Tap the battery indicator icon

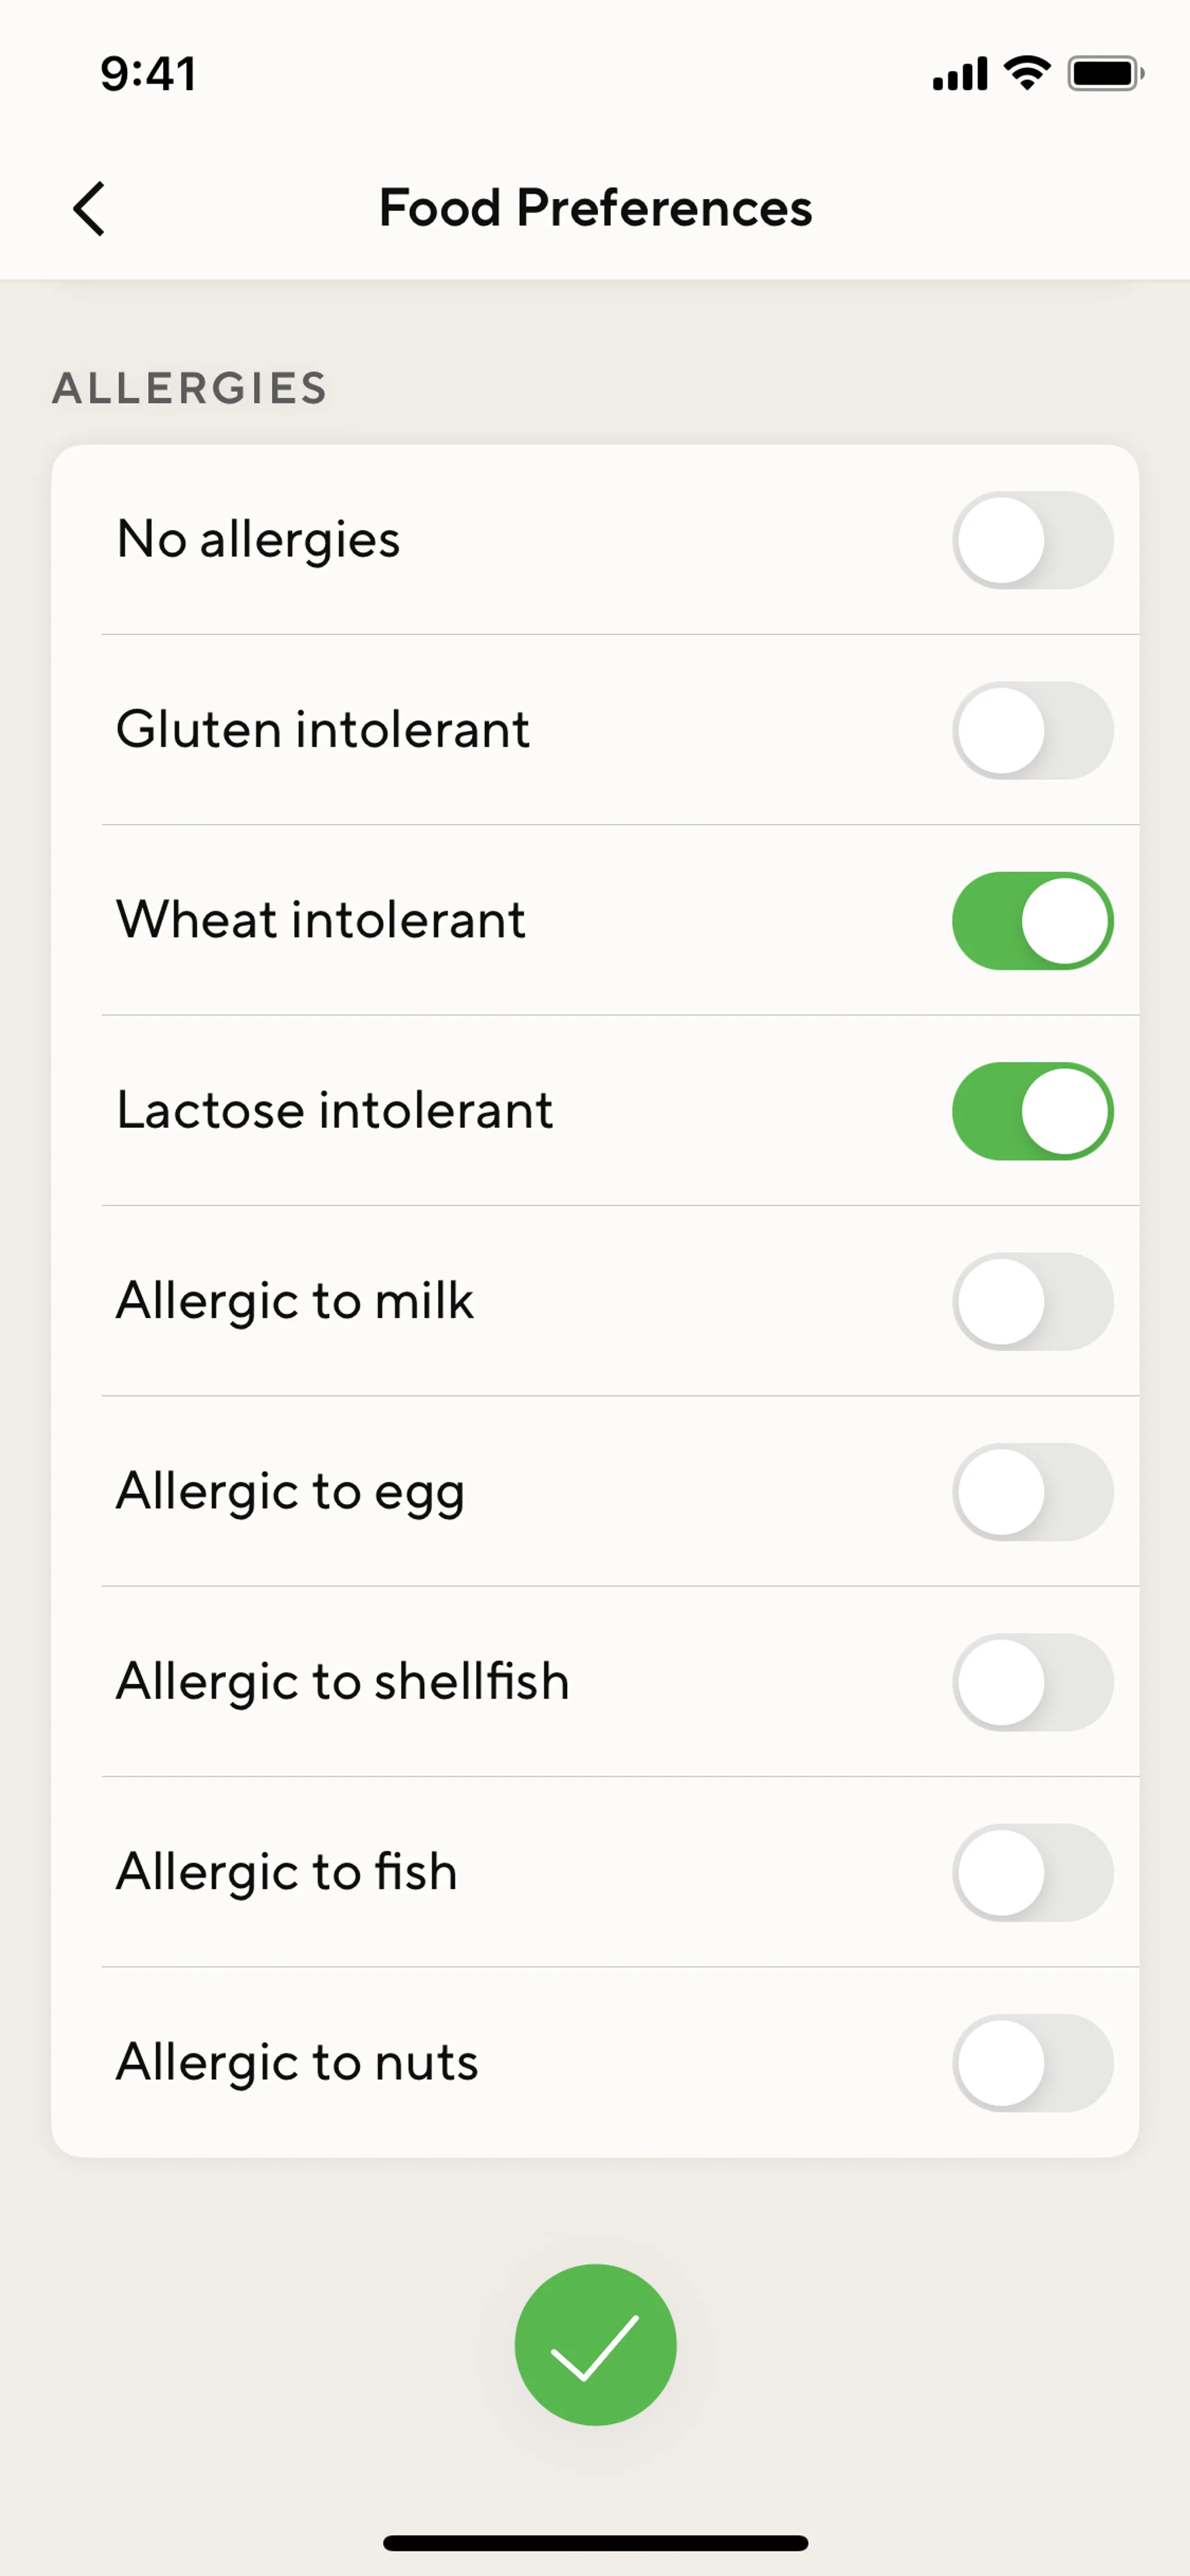[1104, 73]
